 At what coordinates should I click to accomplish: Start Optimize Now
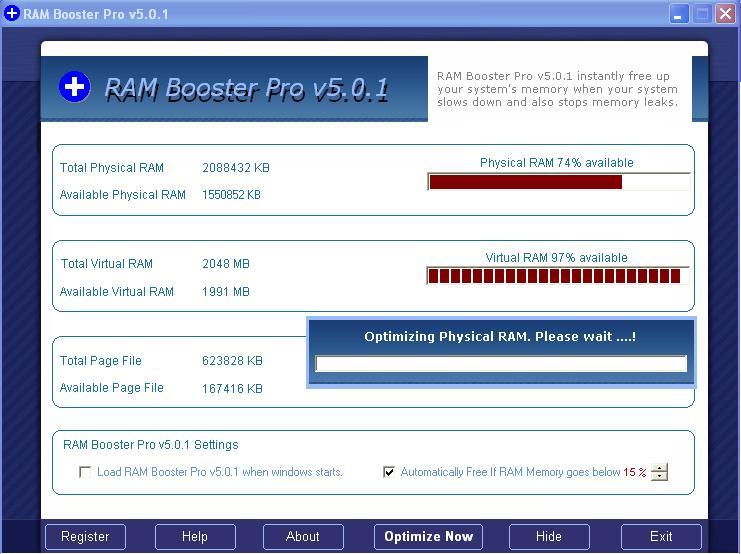click(428, 537)
